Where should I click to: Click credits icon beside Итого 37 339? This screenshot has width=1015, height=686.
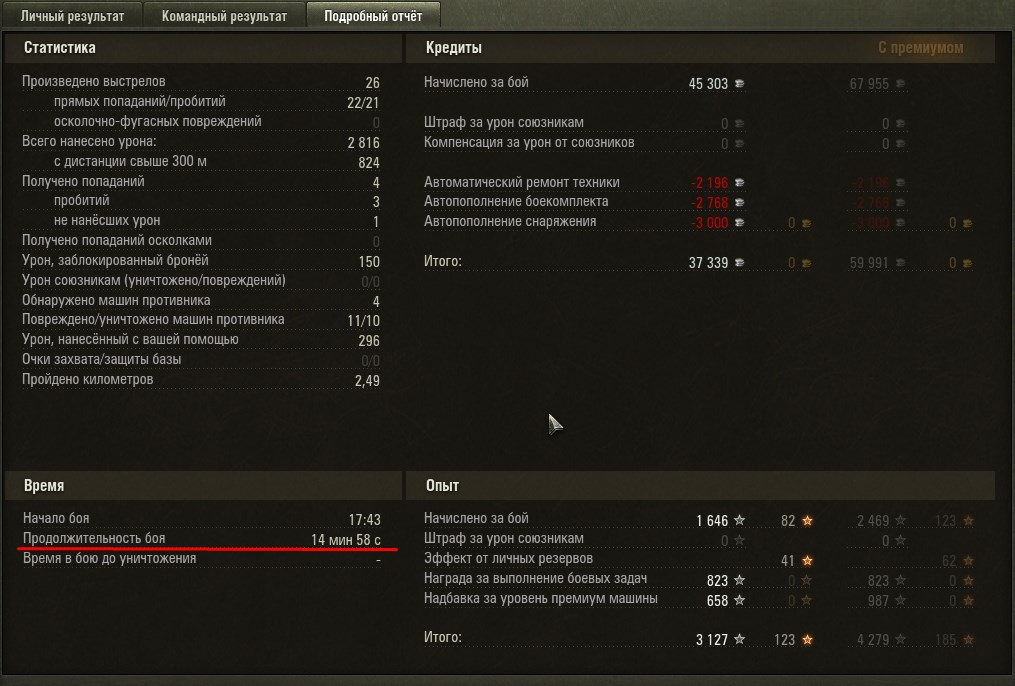pyautogui.click(x=739, y=263)
